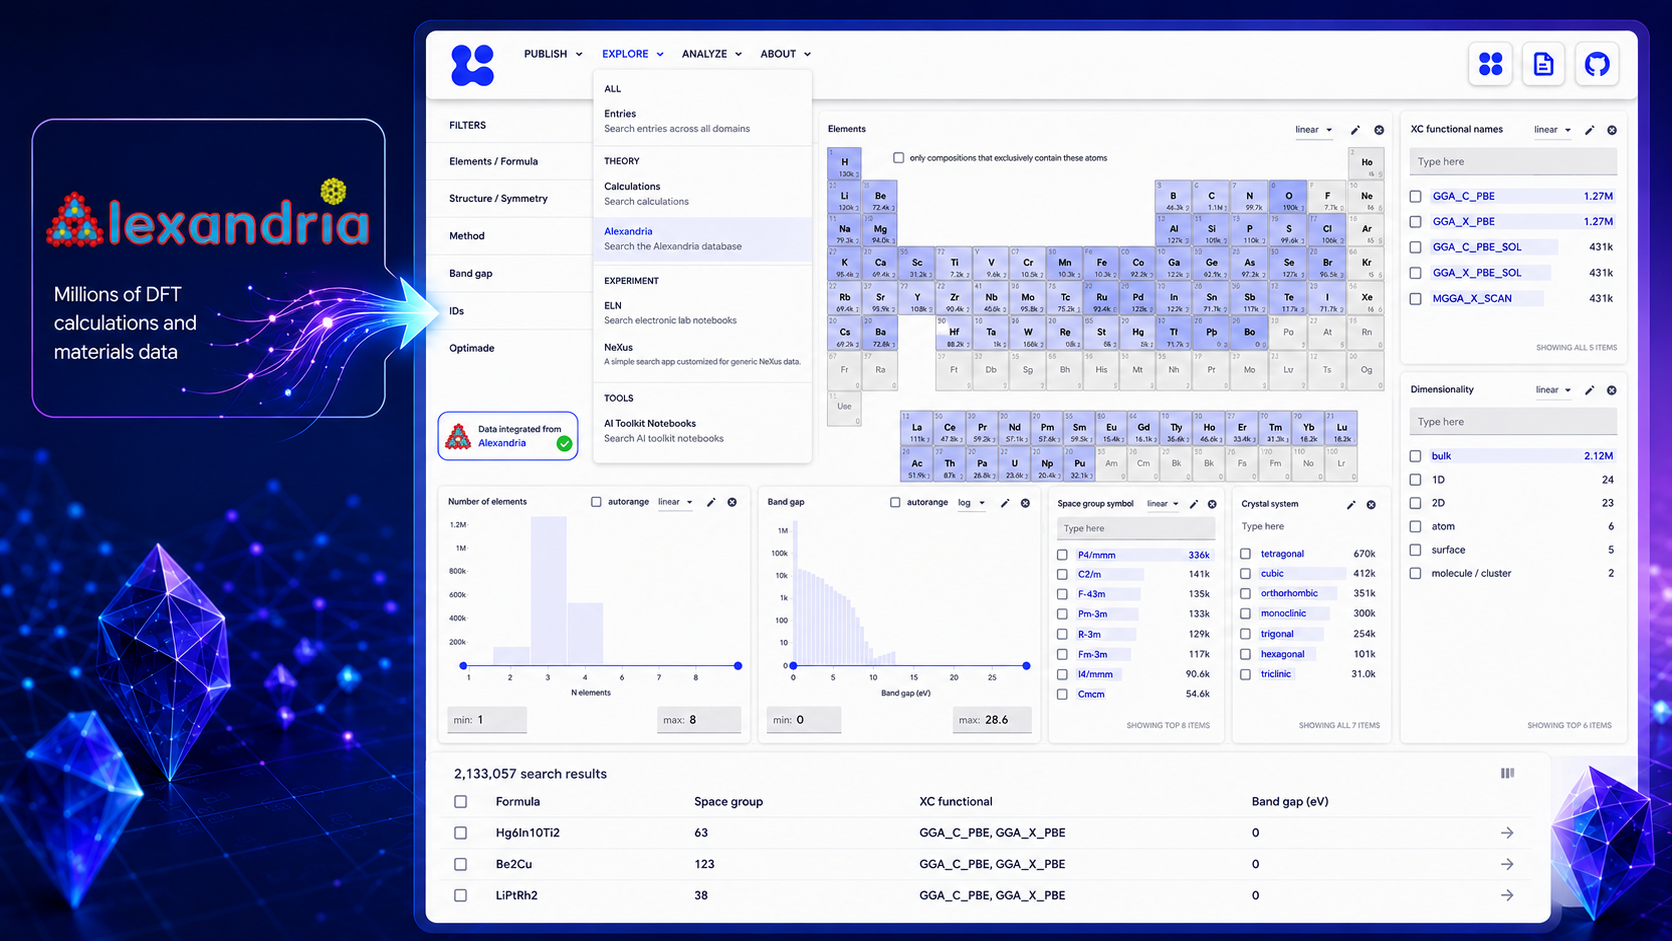Choose AI Toolkit Notebooks menu entry
Viewport: 1672px width, 941px height.
pos(702,431)
